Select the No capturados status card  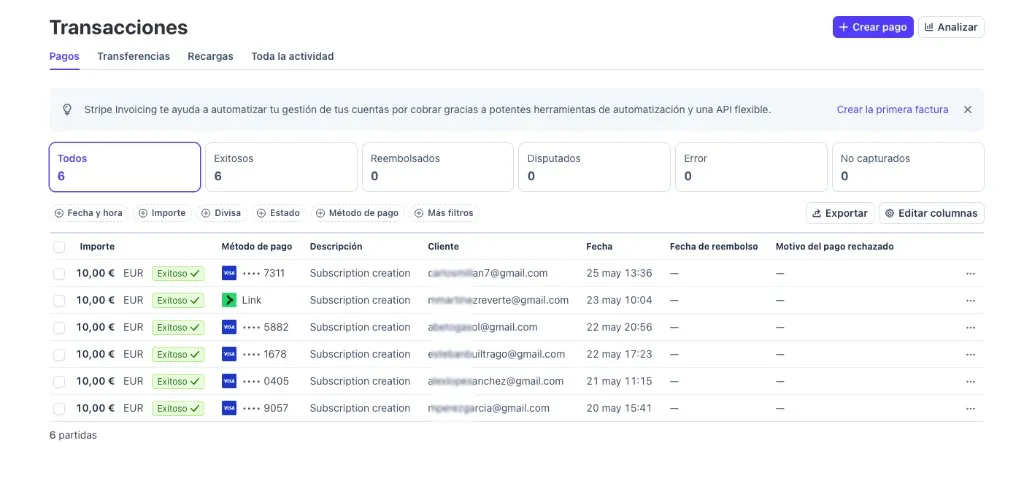(x=908, y=167)
